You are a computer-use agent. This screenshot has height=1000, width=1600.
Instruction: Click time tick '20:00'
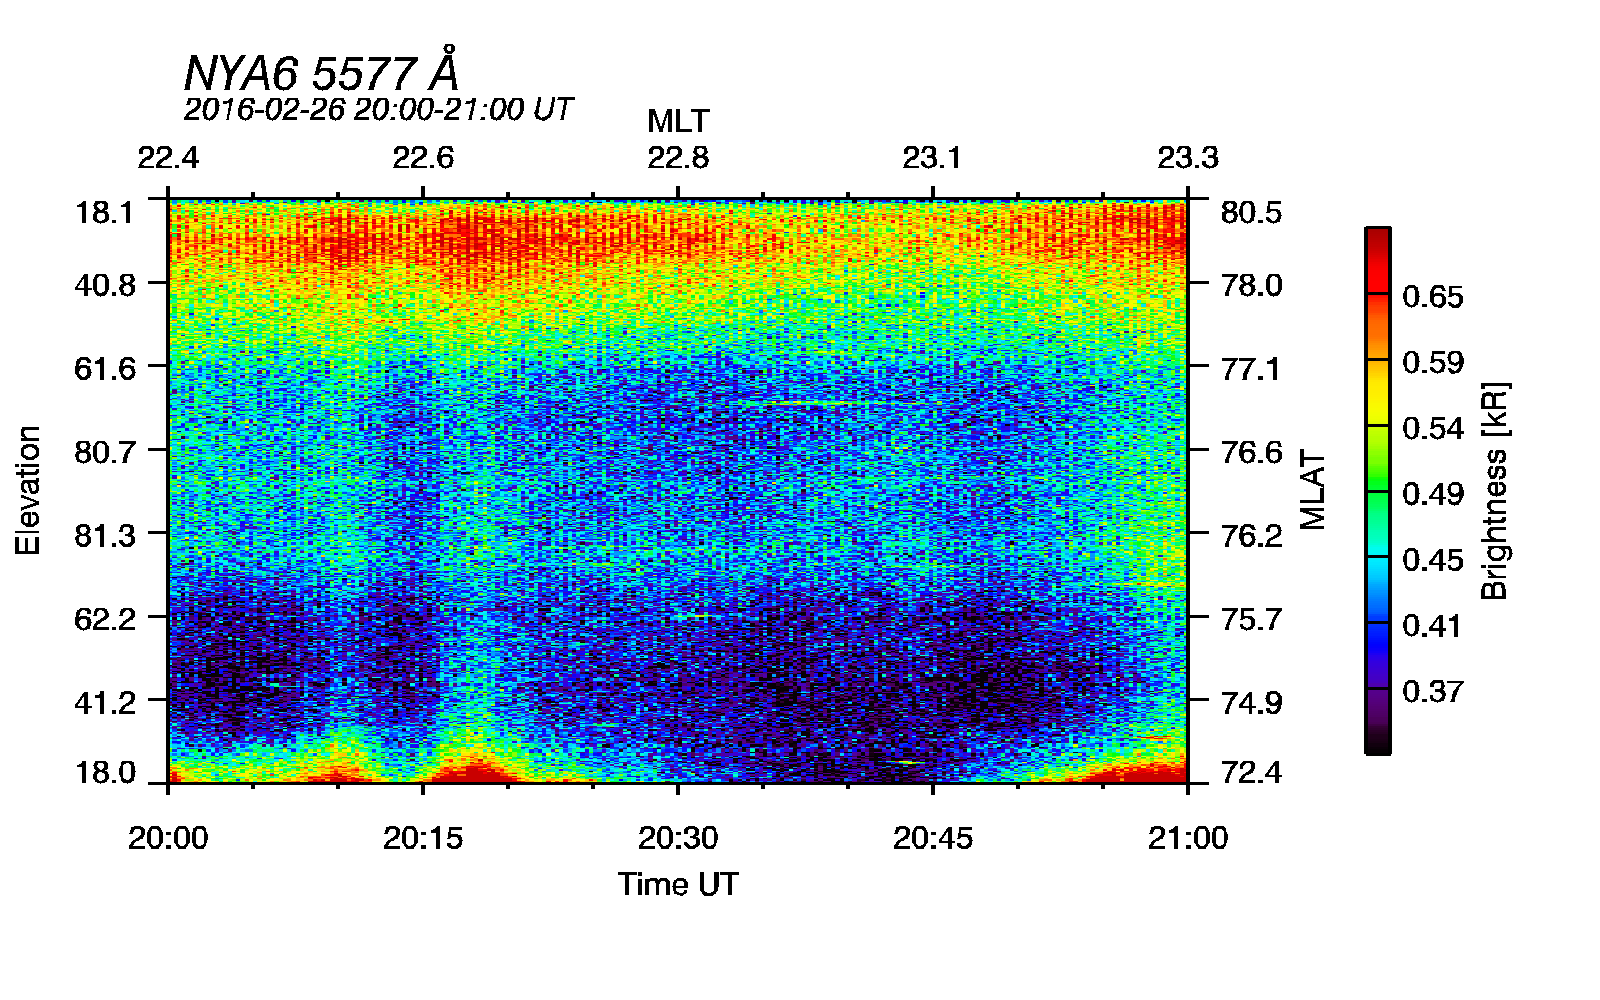168,838
